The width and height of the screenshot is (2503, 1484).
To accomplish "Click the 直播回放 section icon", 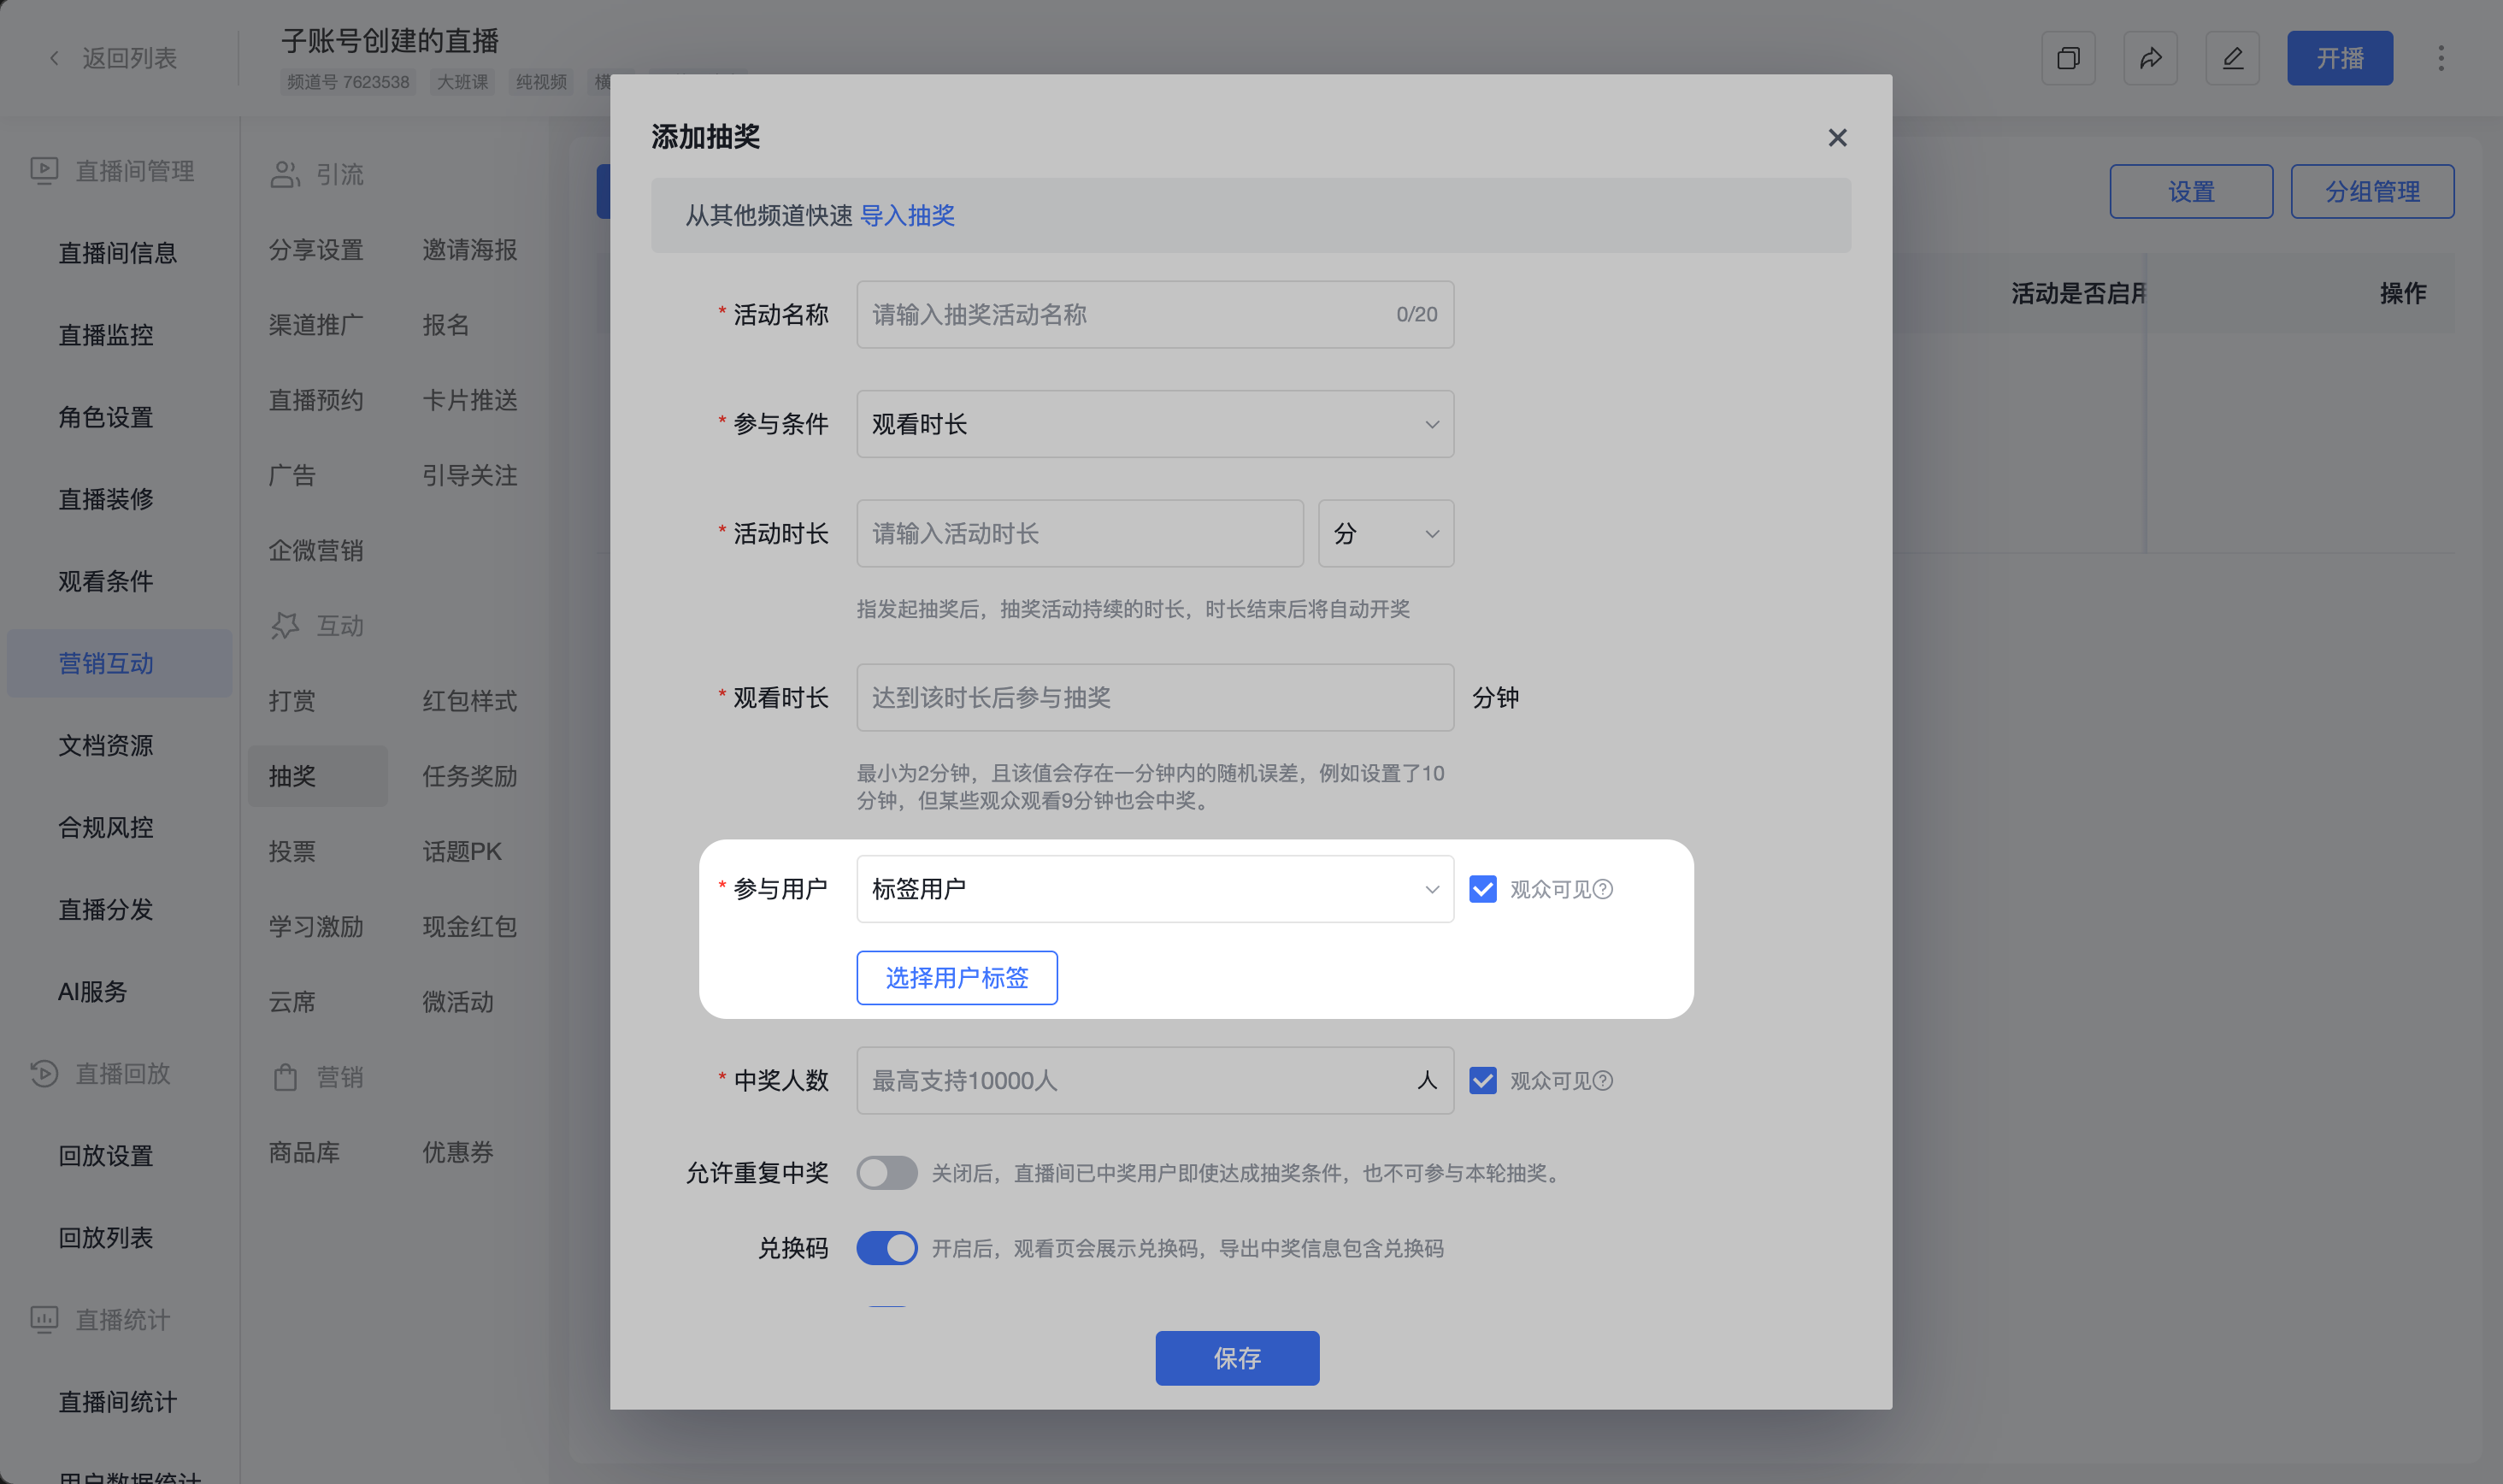I will [x=44, y=1073].
